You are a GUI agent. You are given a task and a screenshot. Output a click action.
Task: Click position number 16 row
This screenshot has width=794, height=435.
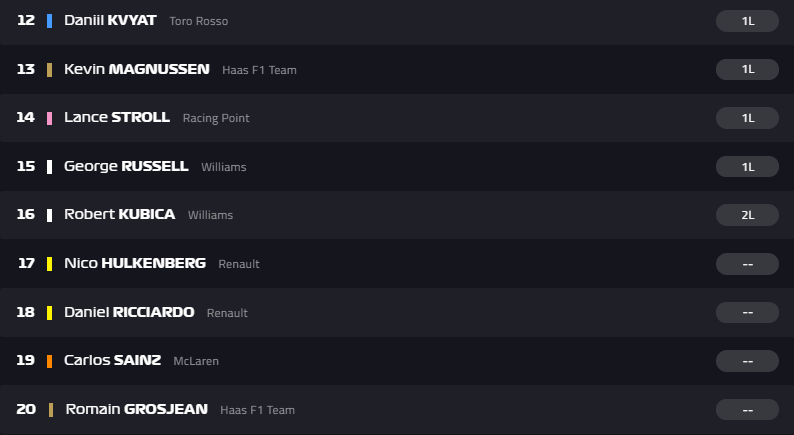pos(26,215)
